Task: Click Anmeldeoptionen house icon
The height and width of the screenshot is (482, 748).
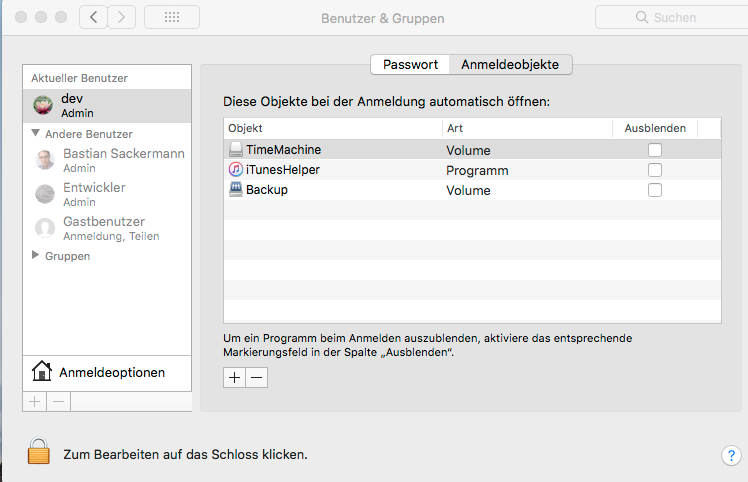Action: point(42,372)
